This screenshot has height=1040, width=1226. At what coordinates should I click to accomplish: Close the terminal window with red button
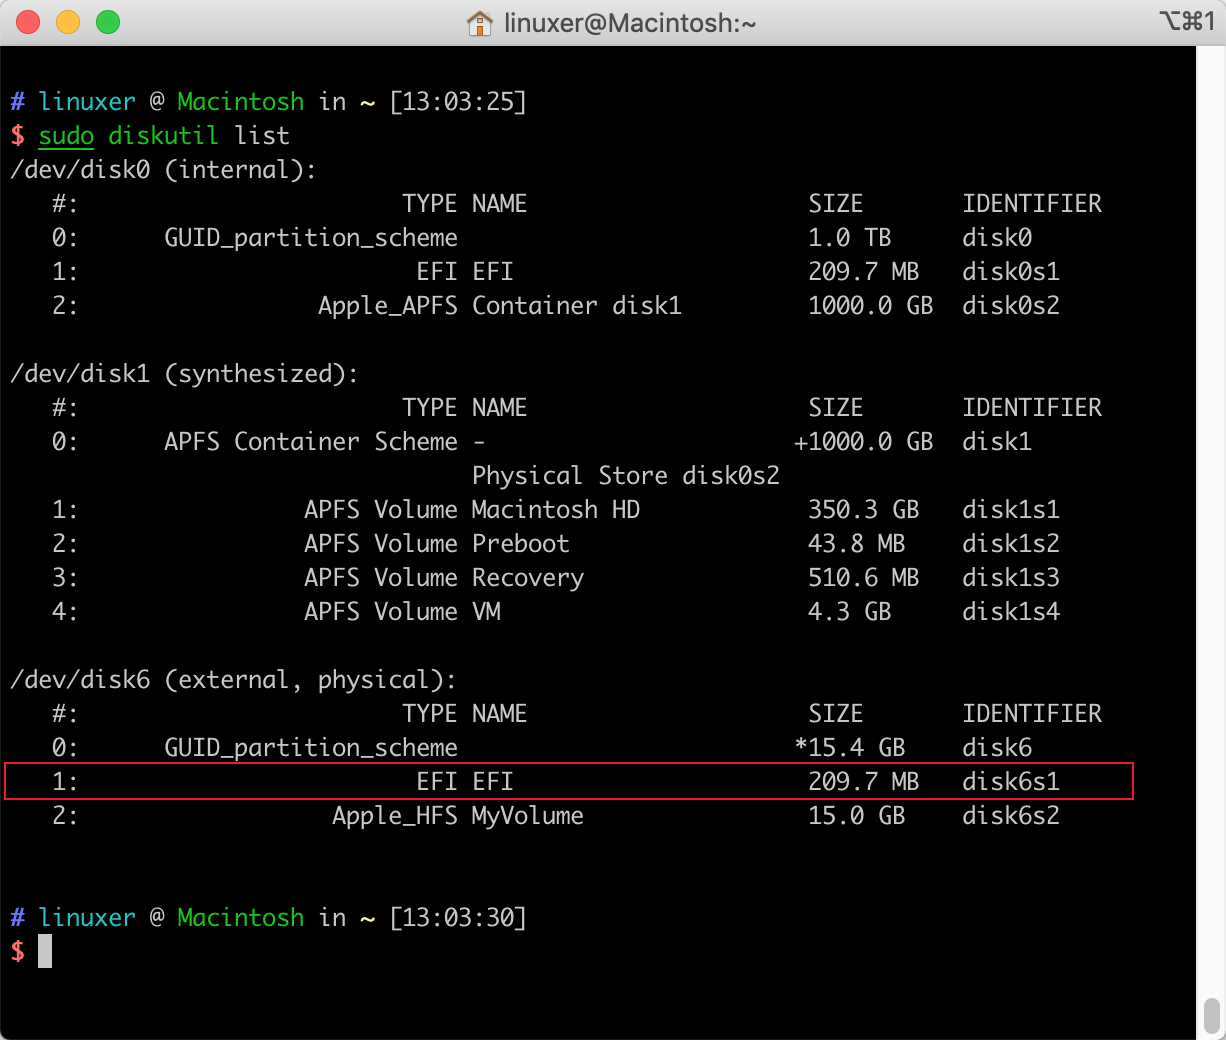[x=28, y=22]
